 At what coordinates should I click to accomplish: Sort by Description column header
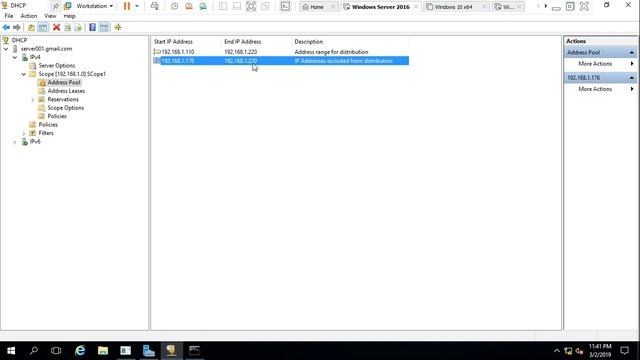point(350,42)
